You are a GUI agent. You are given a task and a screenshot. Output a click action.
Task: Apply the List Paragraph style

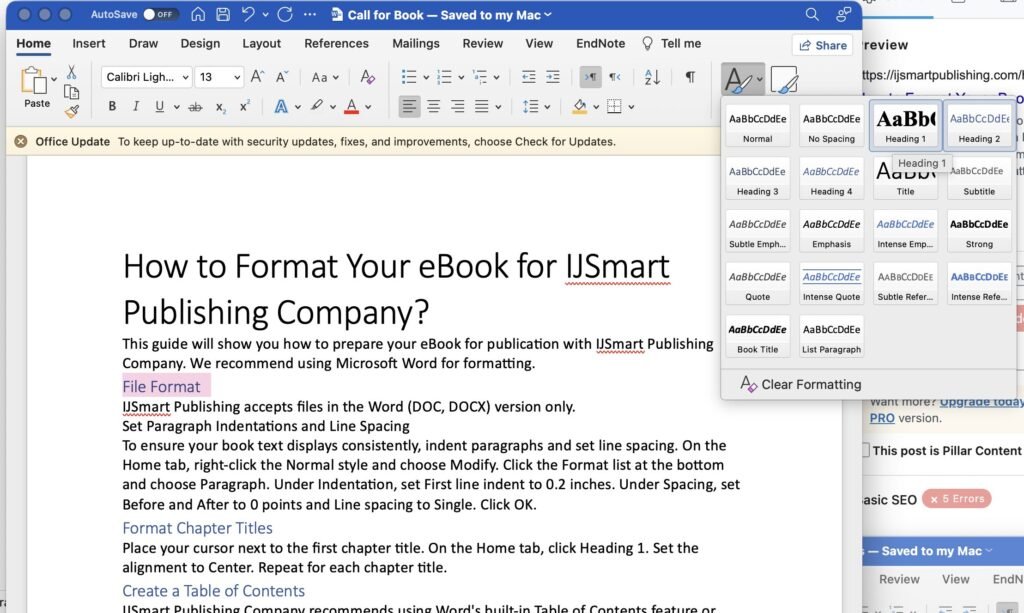pos(831,337)
